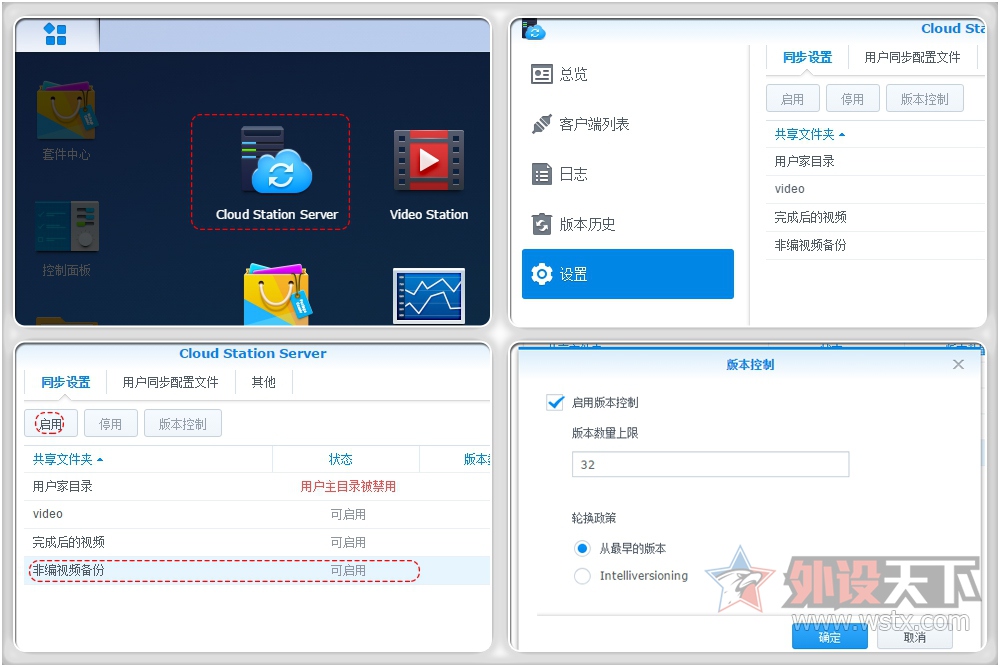Switch to 同步设置 tab in top-right panel

807,57
